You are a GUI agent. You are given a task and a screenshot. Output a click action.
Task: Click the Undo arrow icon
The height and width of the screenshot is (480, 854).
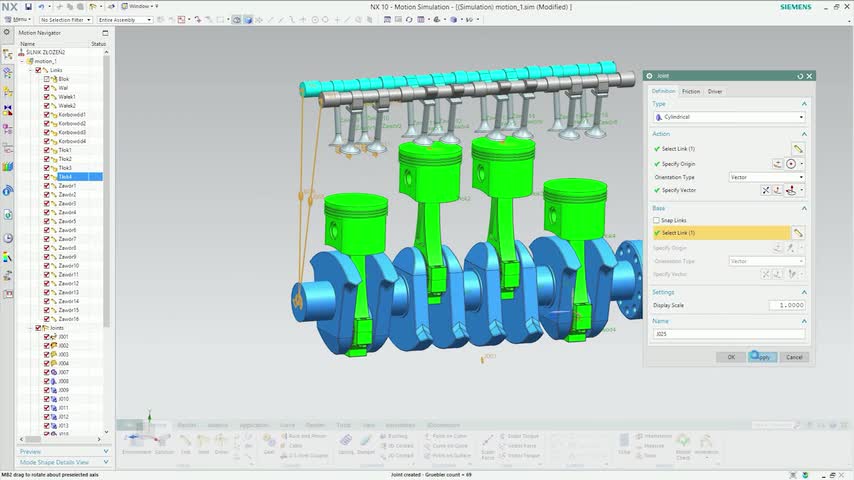41,7
